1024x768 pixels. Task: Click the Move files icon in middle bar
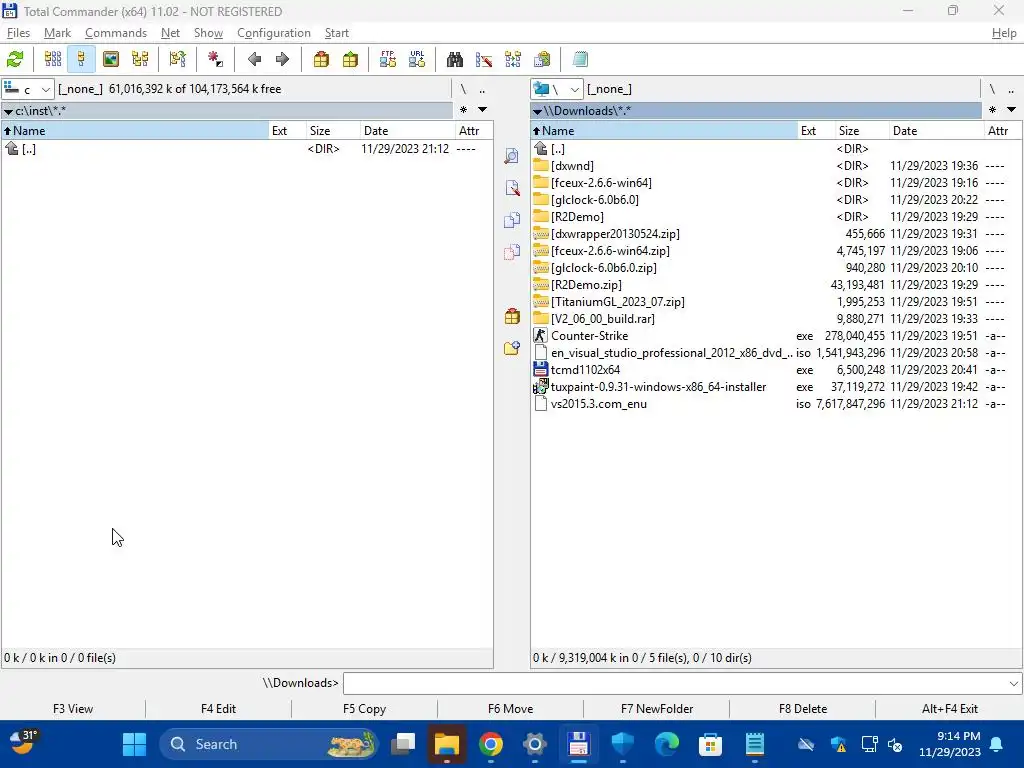tap(512, 252)
